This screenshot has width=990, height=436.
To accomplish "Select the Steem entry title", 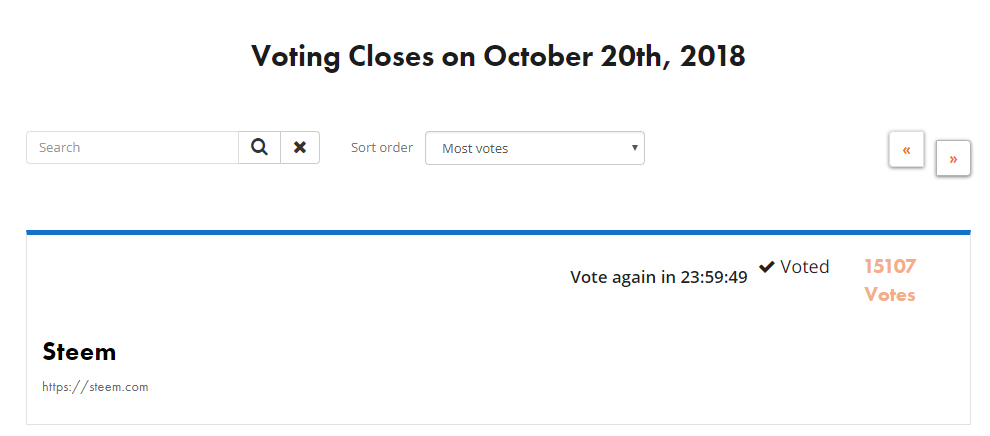I will 79,352.
